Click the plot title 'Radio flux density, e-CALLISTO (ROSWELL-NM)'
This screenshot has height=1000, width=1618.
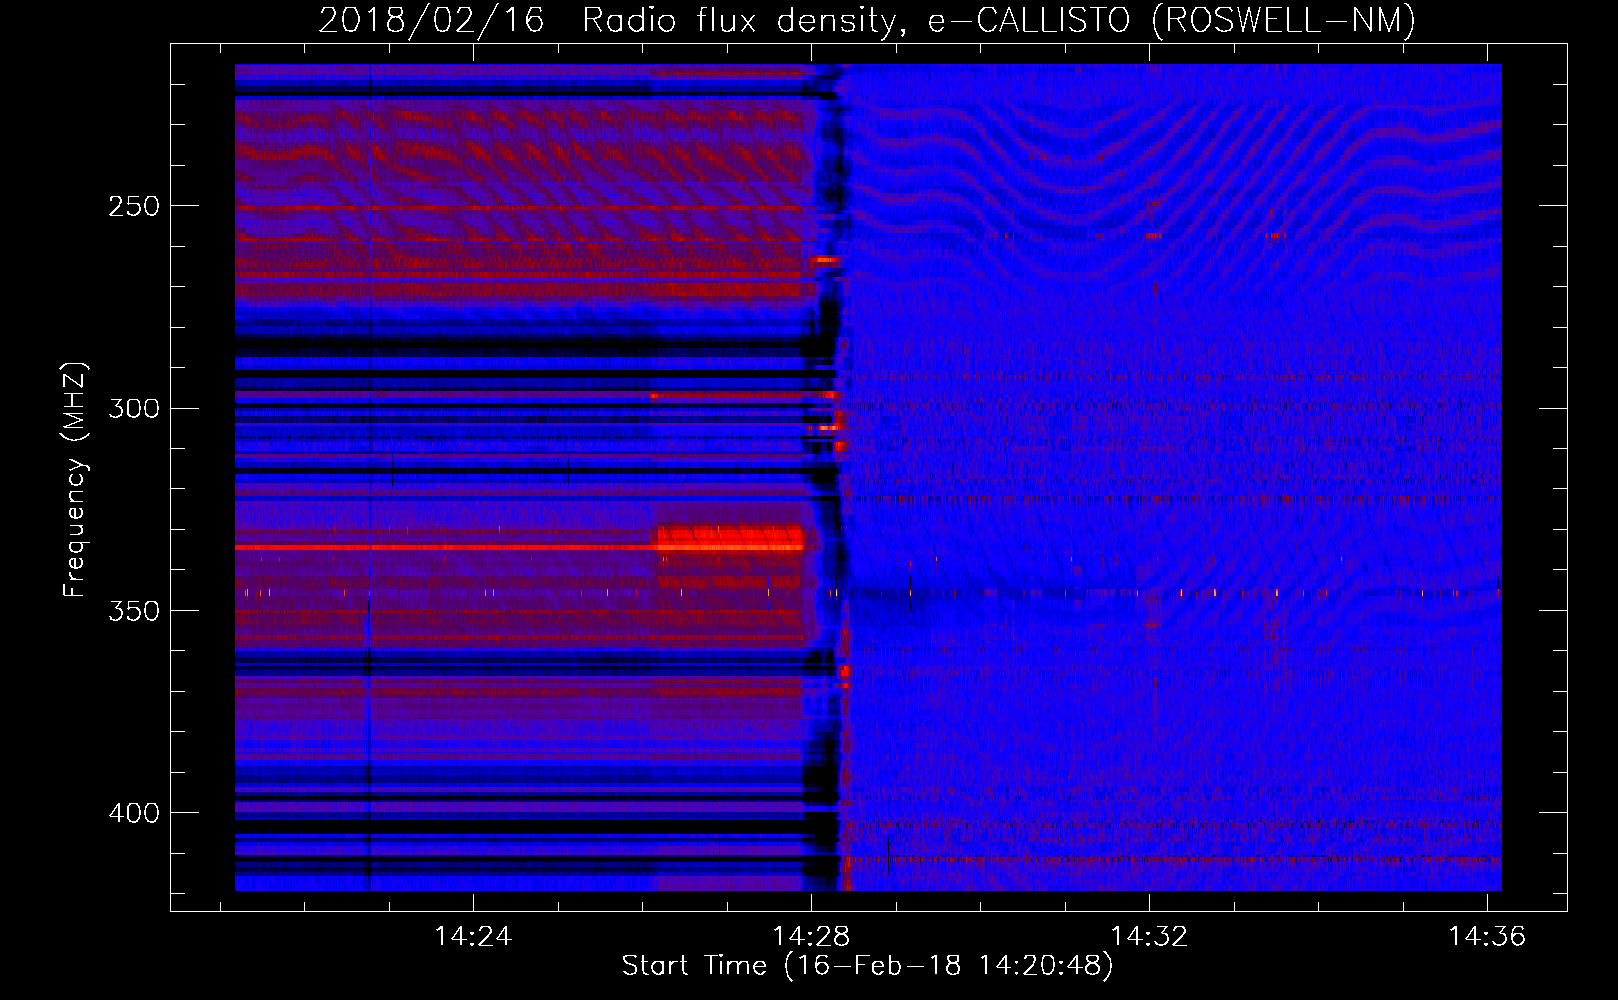pyautogui.click(x=999, y=20)
